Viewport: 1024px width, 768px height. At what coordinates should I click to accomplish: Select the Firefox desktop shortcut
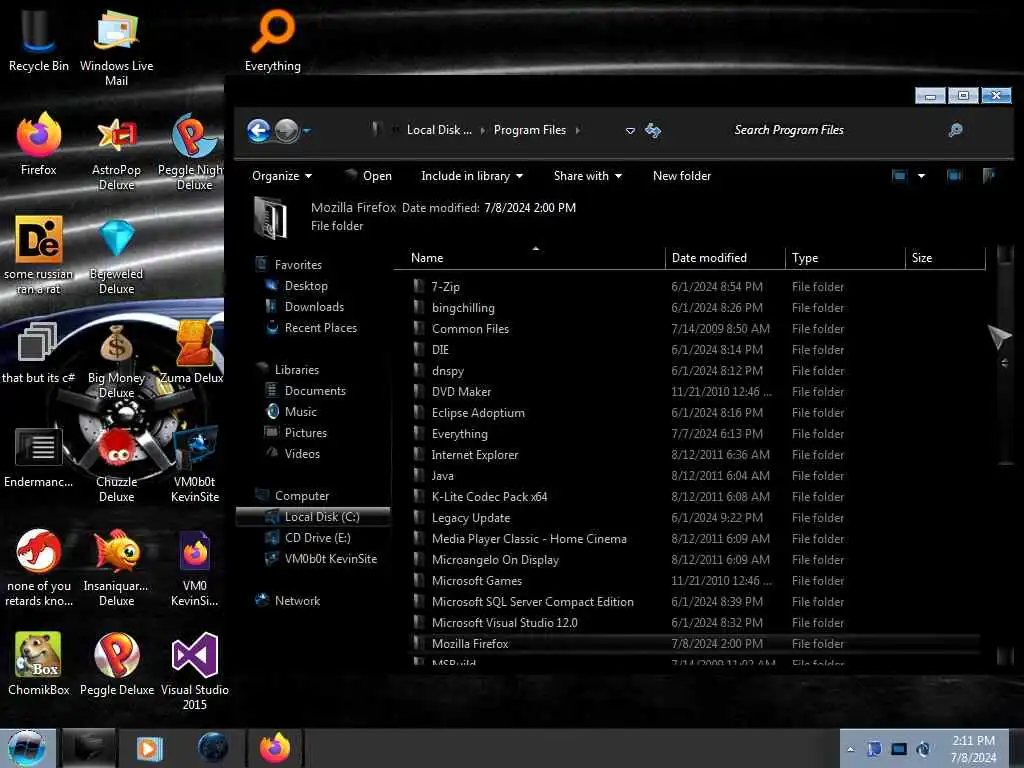[39, 144]
